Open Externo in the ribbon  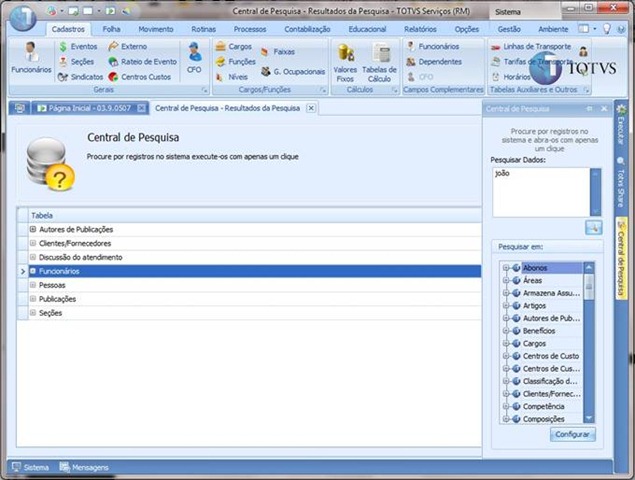pos(128,47)
